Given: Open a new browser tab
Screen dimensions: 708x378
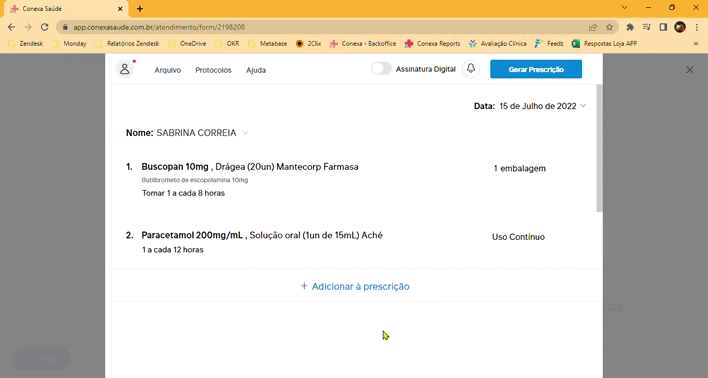Looking at the screenshot, I should (x=140, y=9).
